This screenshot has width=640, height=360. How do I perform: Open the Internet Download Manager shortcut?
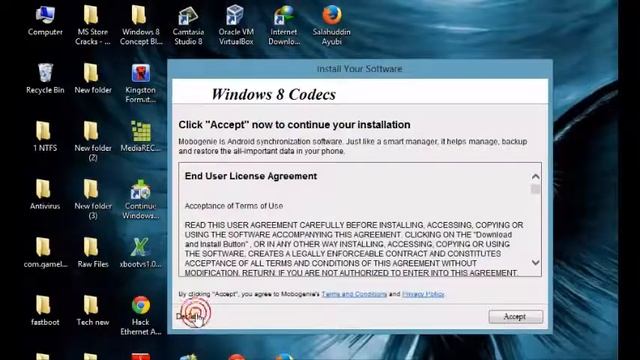coord(284,25)
